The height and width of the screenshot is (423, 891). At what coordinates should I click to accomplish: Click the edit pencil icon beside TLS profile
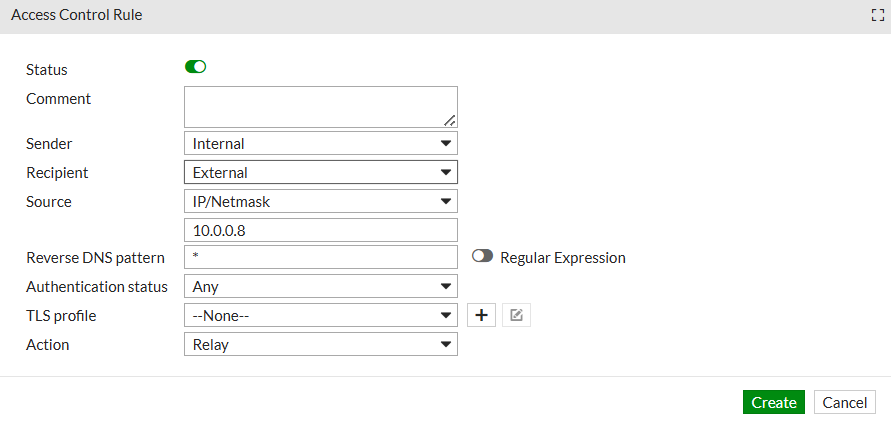(516, 315)
